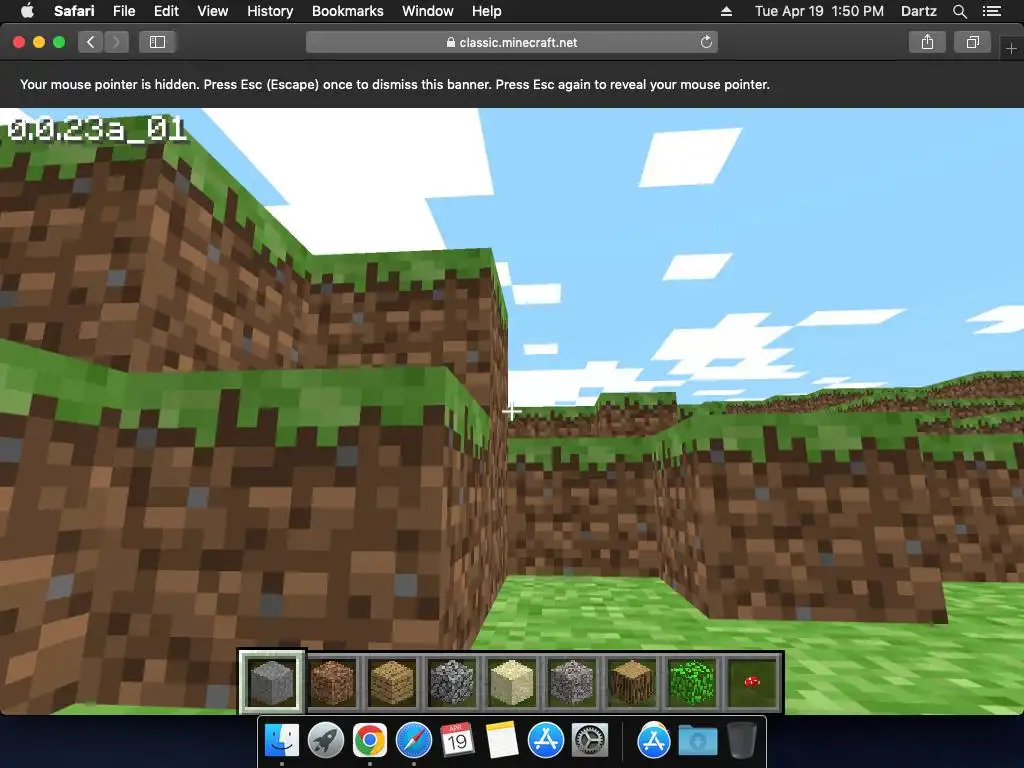
Task: Select the leaves block in the hotbar
Action: point(692,682)
